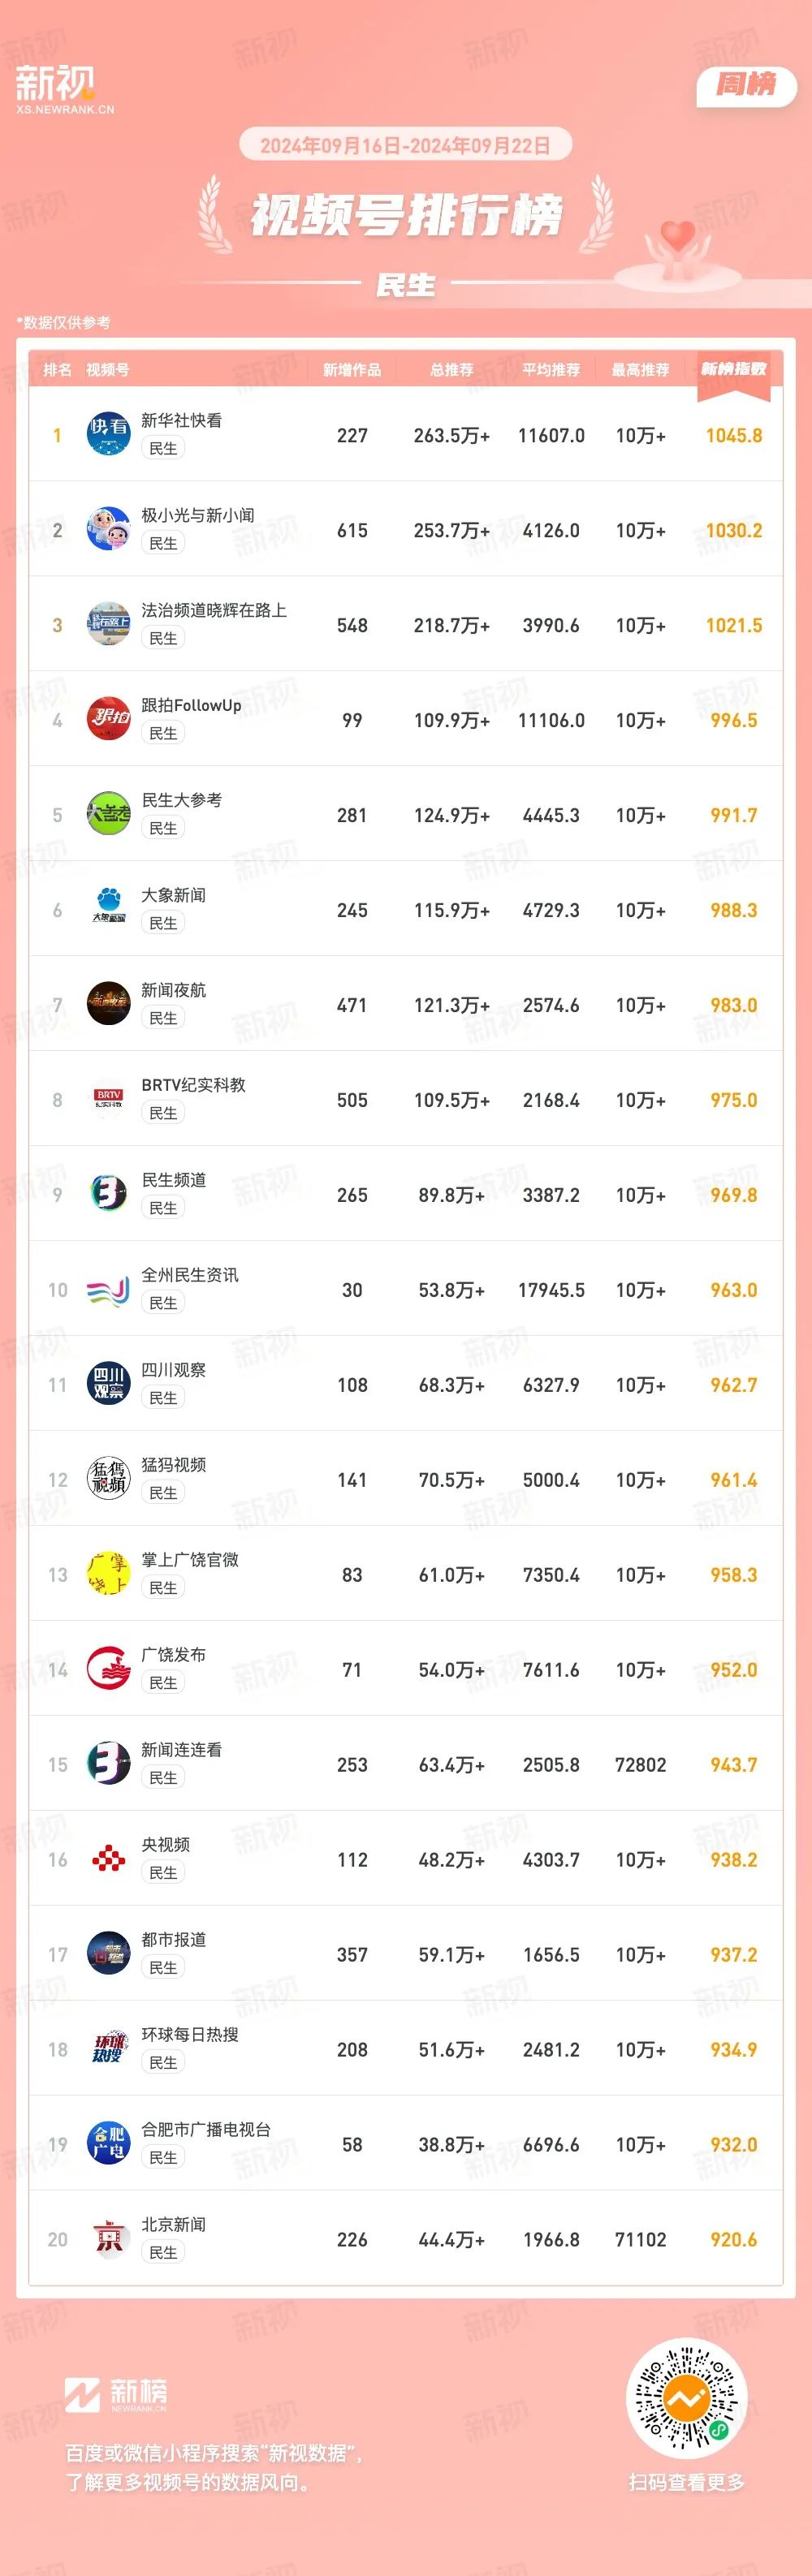This screenshot has width=812, height=2576.
Task: Open the 全州民生资讯 account name
Action: [x=190, y=1275]
